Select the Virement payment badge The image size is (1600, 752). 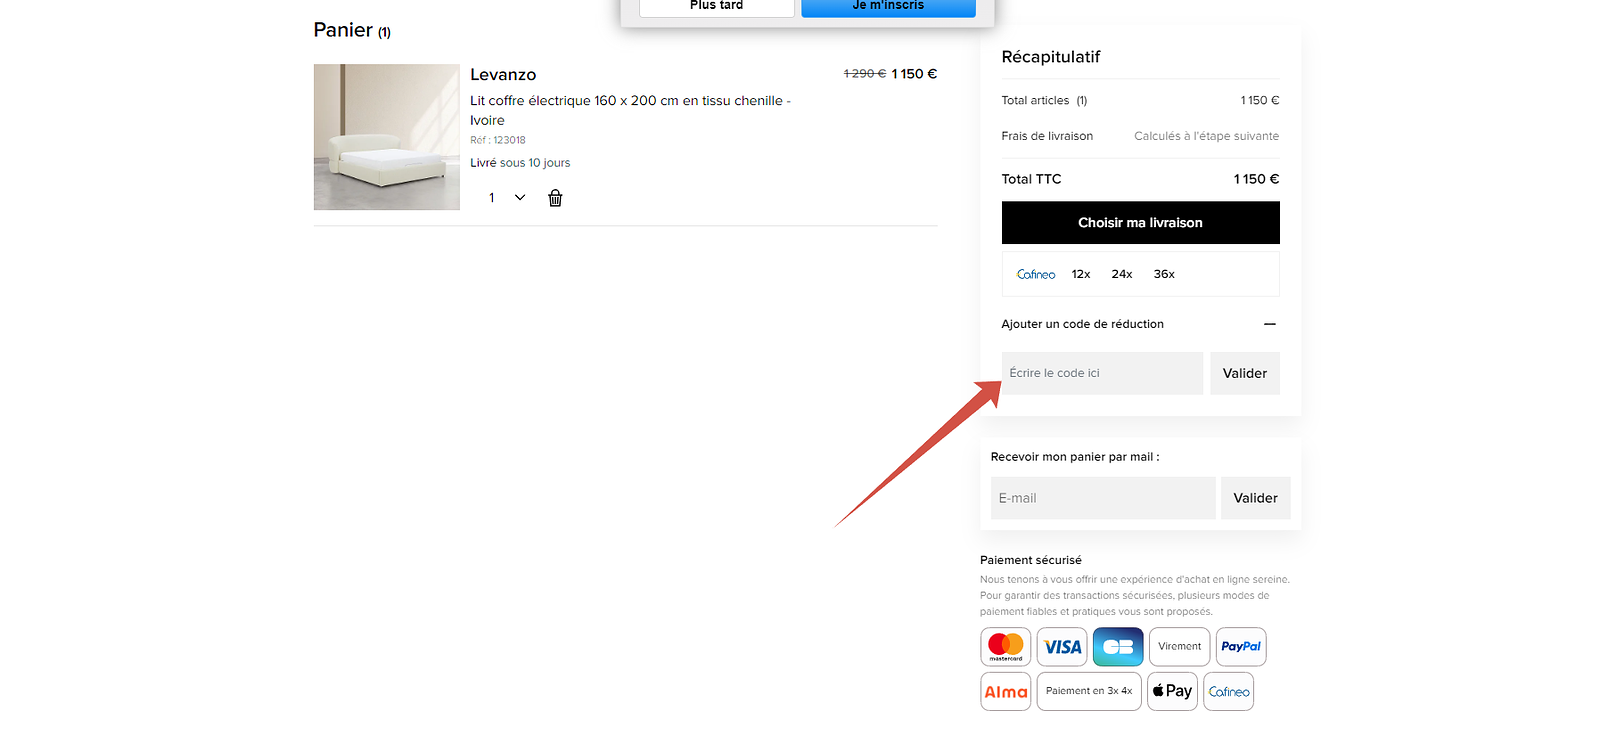(1180, 647)
